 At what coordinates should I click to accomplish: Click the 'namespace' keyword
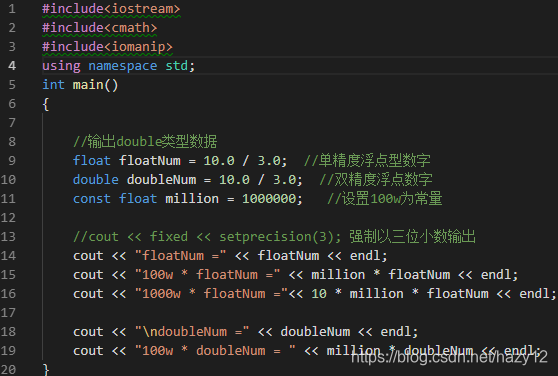pos(122,66)
